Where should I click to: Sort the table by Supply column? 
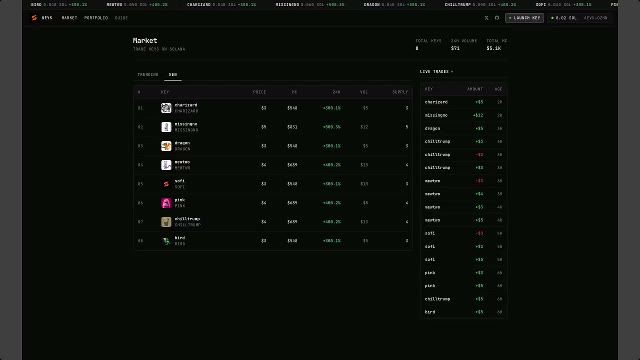pos(400,92)
